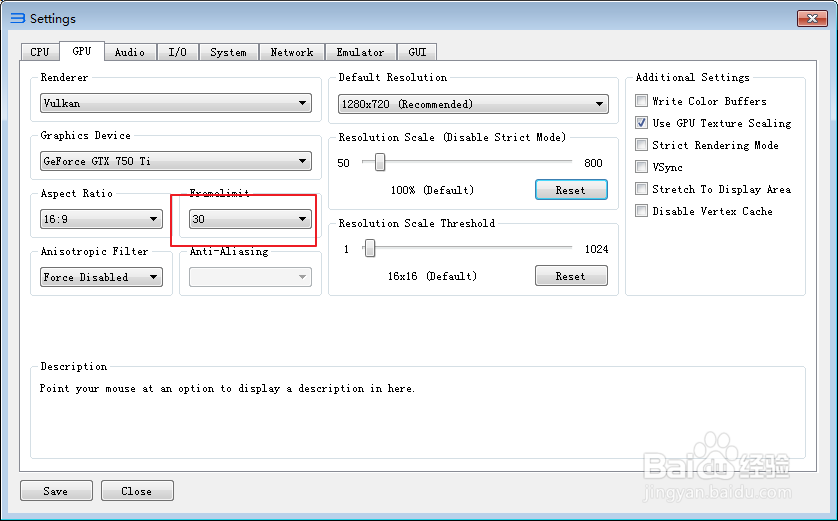Check Disable Vertex Cache option
This screenshot has height=521, width=838.
641,211
